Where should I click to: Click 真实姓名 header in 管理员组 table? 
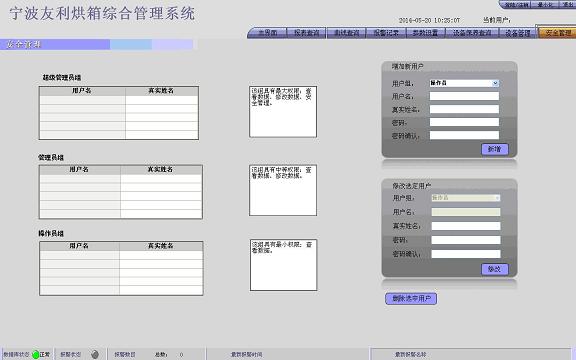coord(161,170)
